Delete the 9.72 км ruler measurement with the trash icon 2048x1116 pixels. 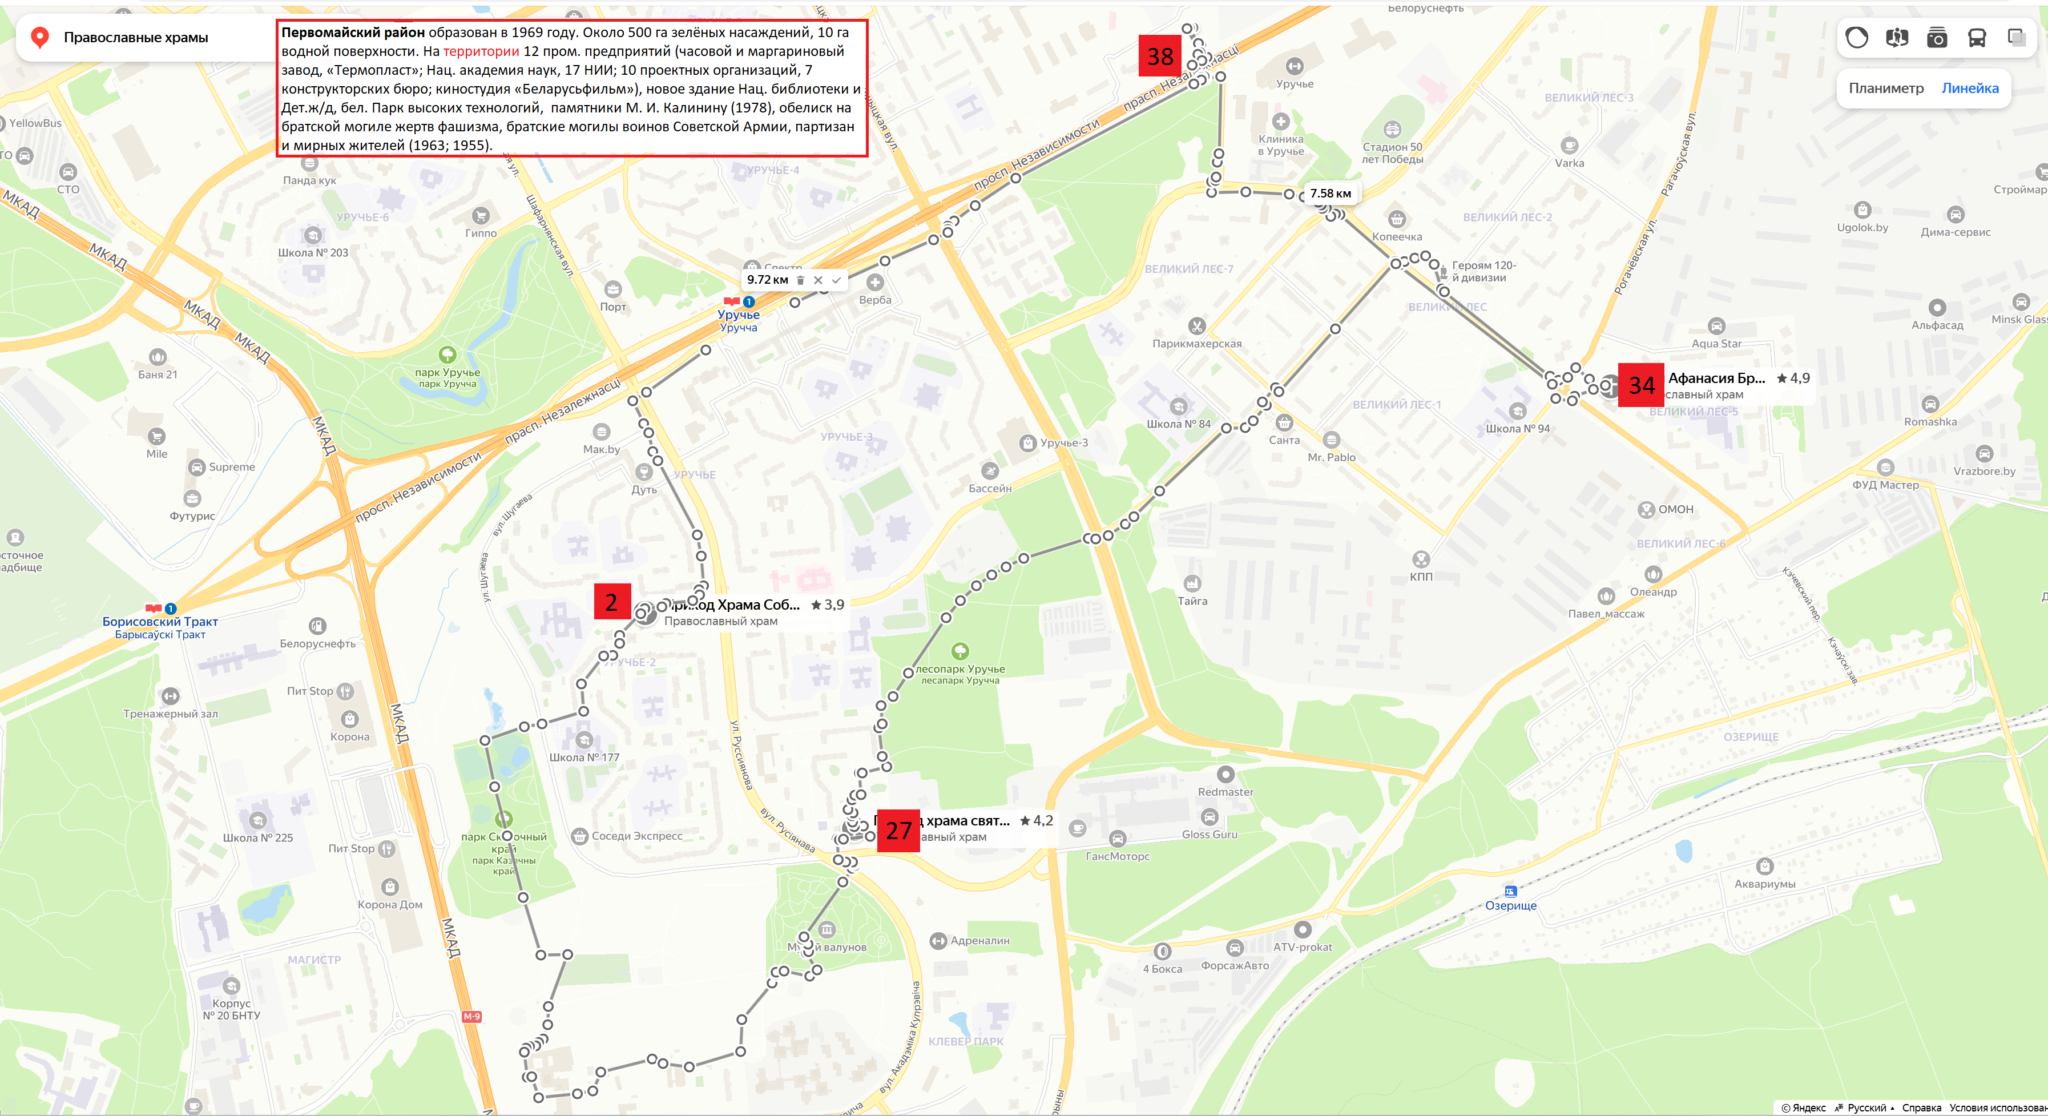coord(800,280)
